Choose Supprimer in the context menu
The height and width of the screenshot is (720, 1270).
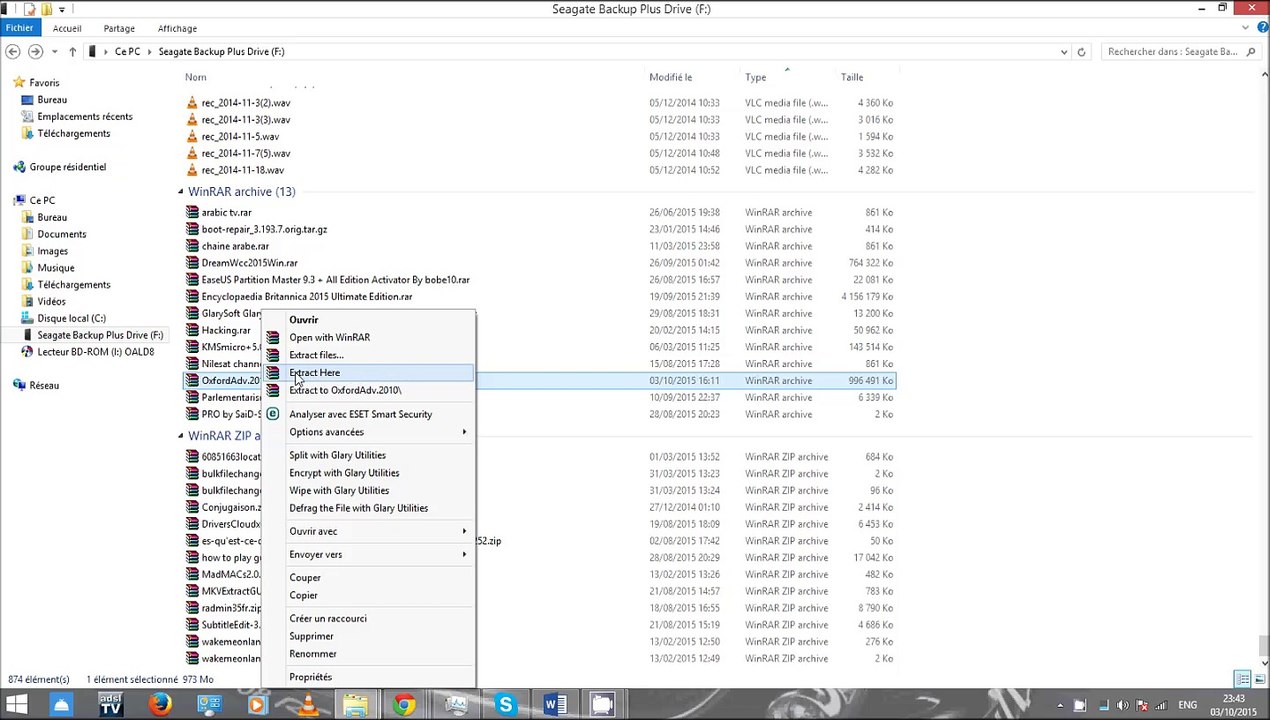pos(369,636)
